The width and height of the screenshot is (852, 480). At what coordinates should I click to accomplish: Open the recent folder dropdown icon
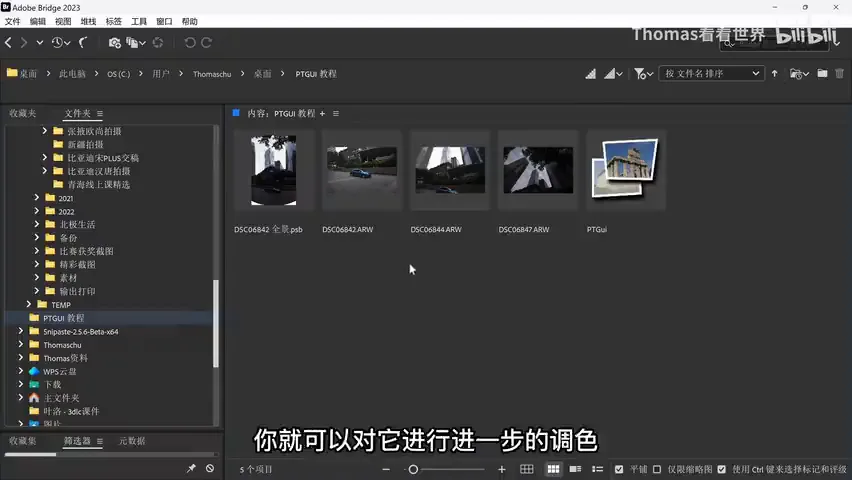pos(799,73)
